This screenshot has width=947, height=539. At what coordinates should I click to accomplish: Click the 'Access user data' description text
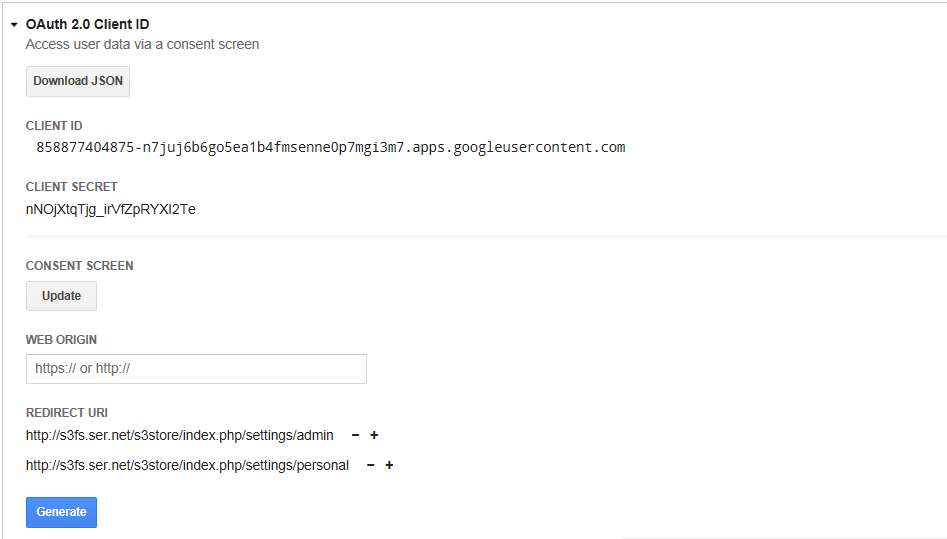pyautogui.click(x=142, y=44)
